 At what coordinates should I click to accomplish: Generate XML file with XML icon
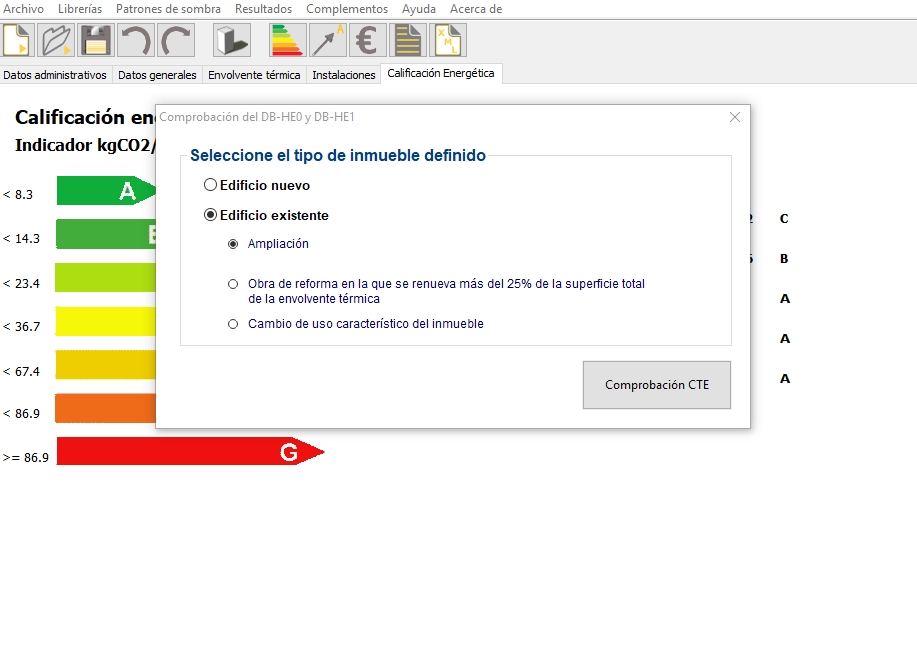pos(447,41)
